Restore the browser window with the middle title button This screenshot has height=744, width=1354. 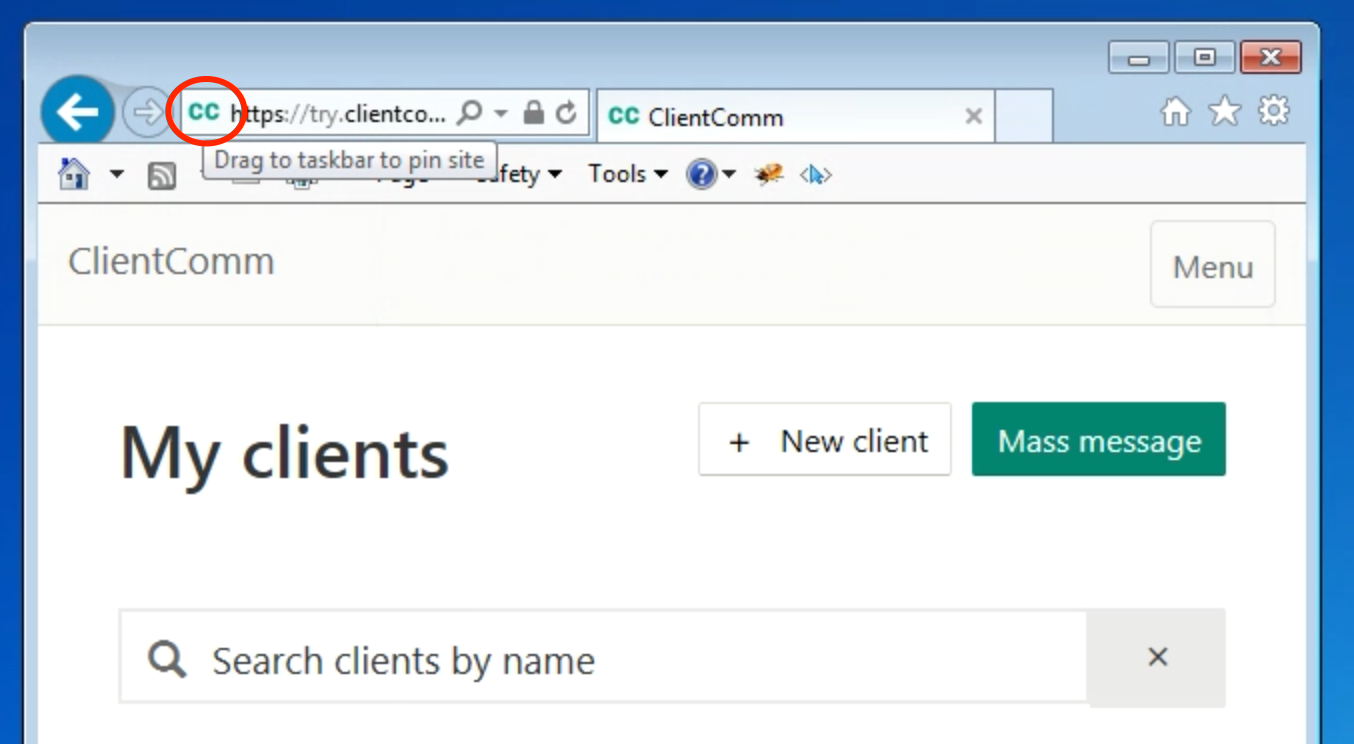[1205, 57]
